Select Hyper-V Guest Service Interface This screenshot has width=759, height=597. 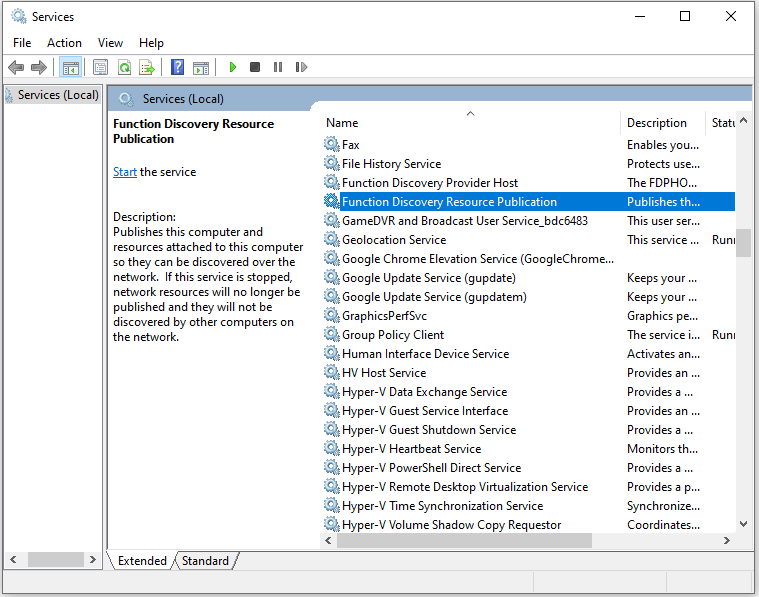coord(529,410)
